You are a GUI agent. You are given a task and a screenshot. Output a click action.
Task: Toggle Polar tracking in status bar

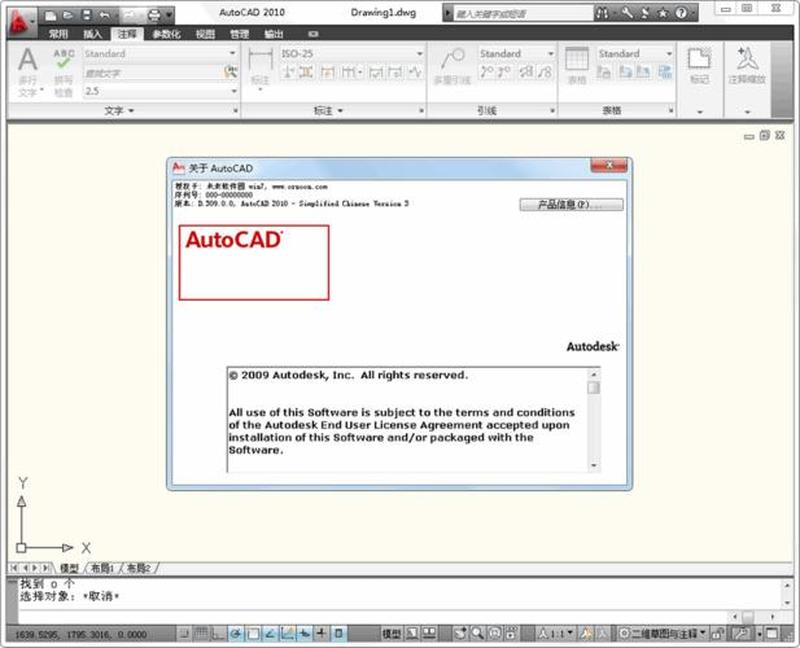pos(236,634)
